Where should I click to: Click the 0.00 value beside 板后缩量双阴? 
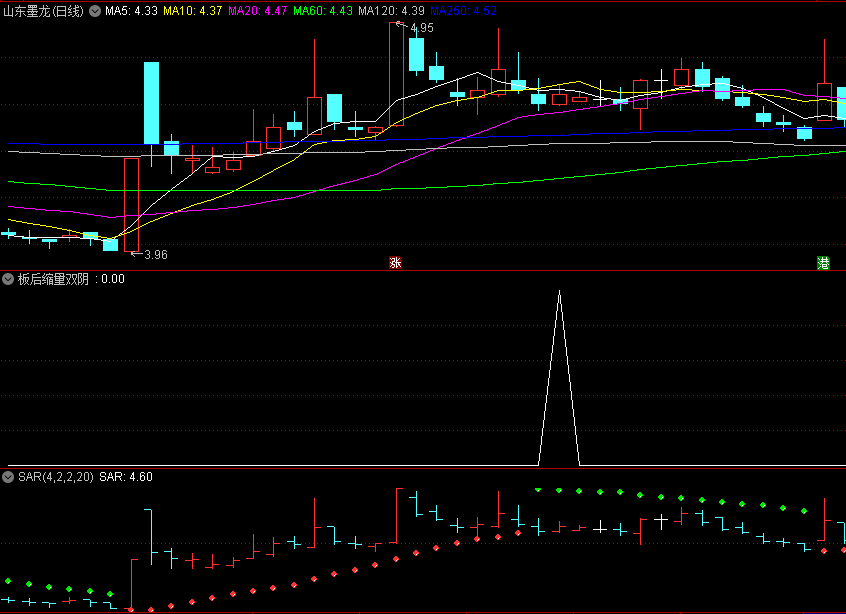coord(113,279)
